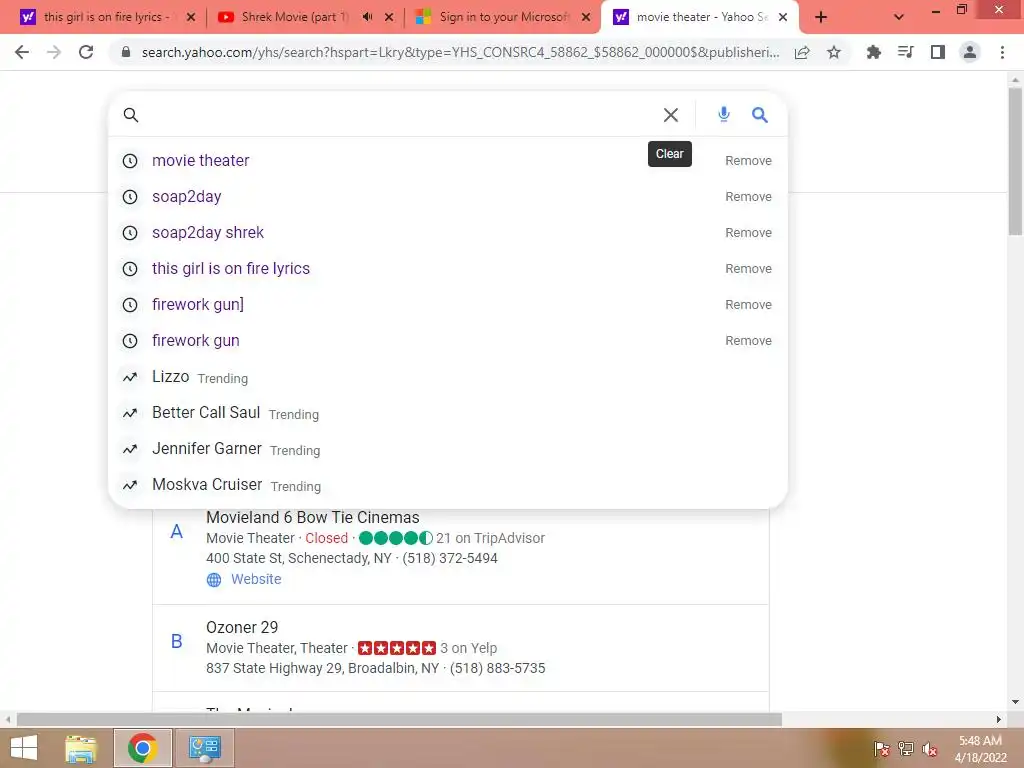The image size is (1024, 768).
Task: Choose 'soap2day shrek' history suggestion
Action: pos(208,232)
